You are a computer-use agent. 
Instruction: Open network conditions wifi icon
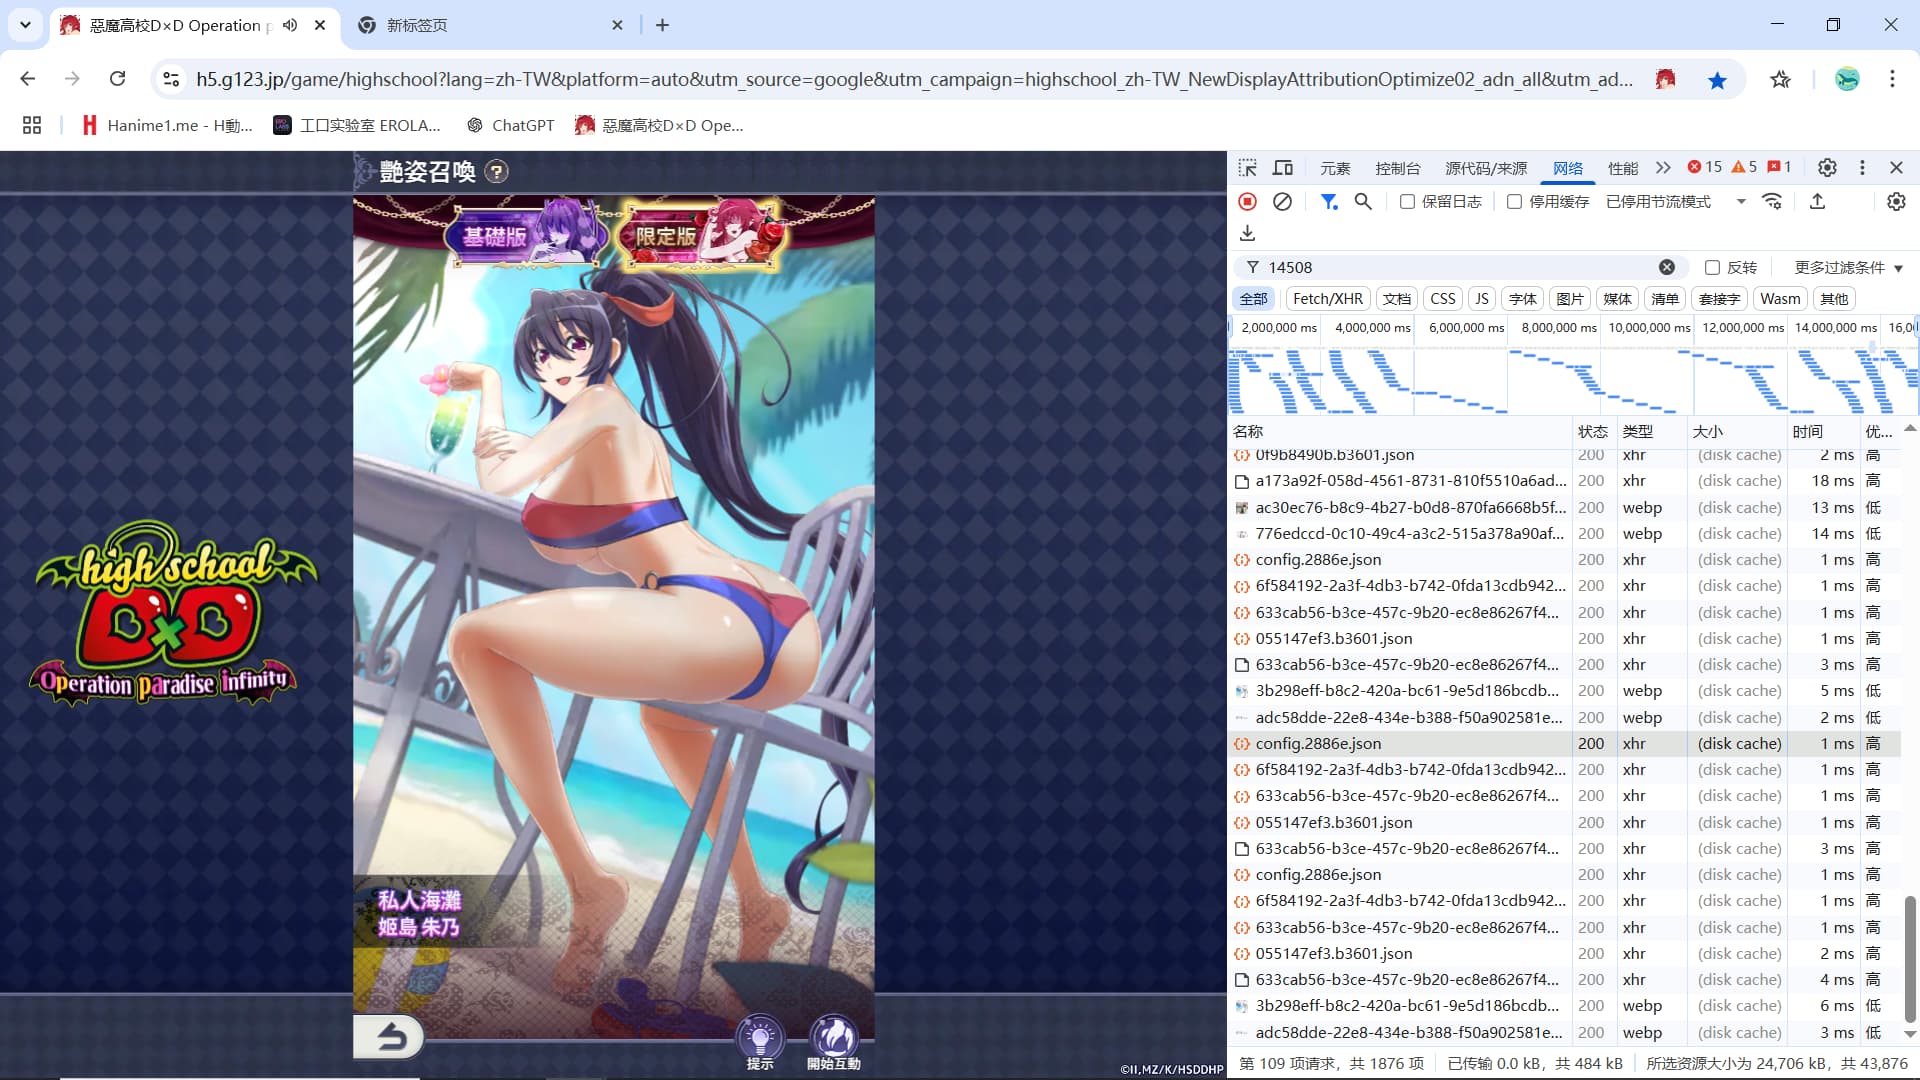pyautogui.click(x=1772, y=202)
